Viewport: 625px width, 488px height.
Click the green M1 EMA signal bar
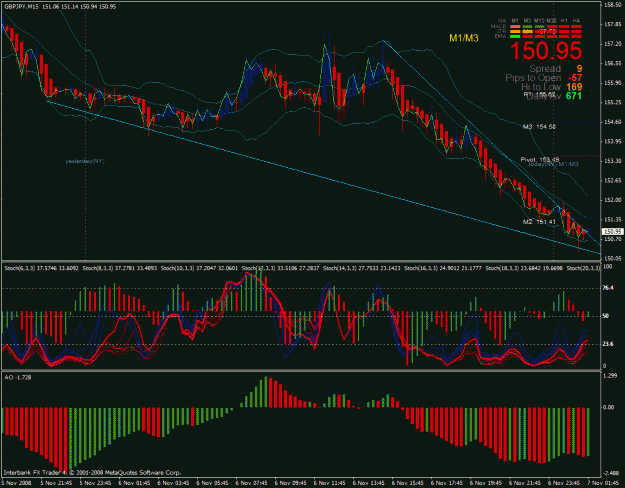(x=515, y=36)
